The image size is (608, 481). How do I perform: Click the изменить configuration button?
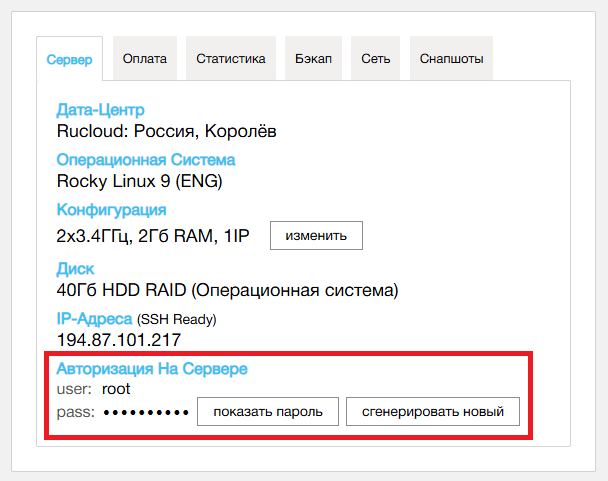coord(316,235)
